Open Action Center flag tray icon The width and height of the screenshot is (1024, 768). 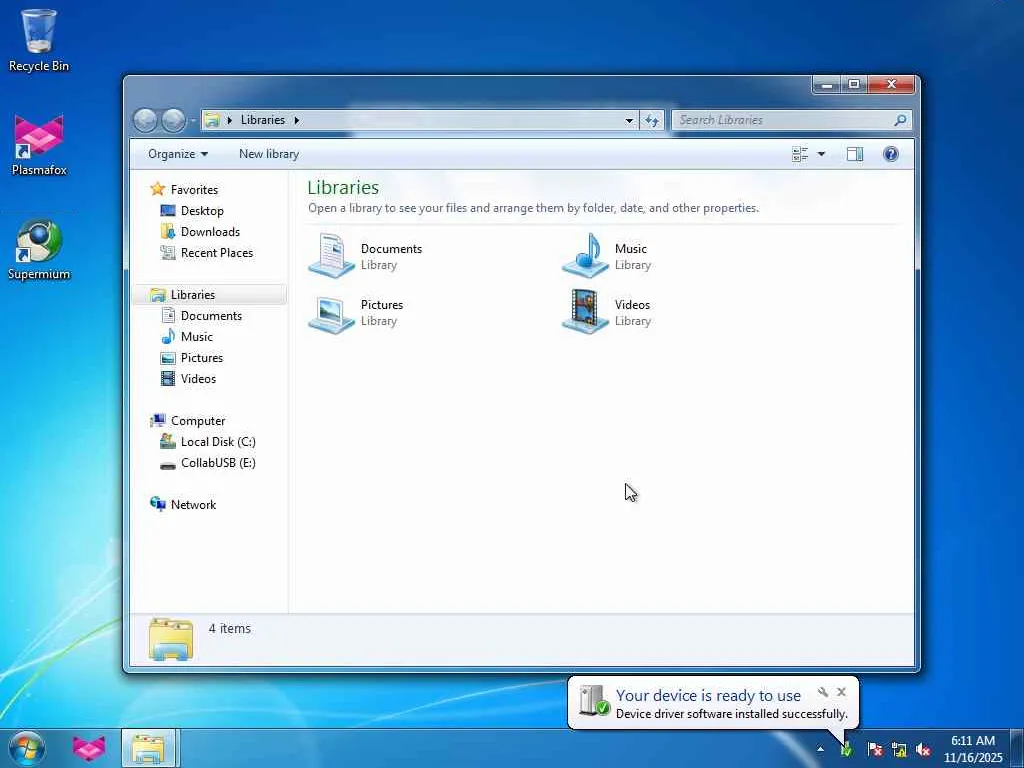(874, 749)
